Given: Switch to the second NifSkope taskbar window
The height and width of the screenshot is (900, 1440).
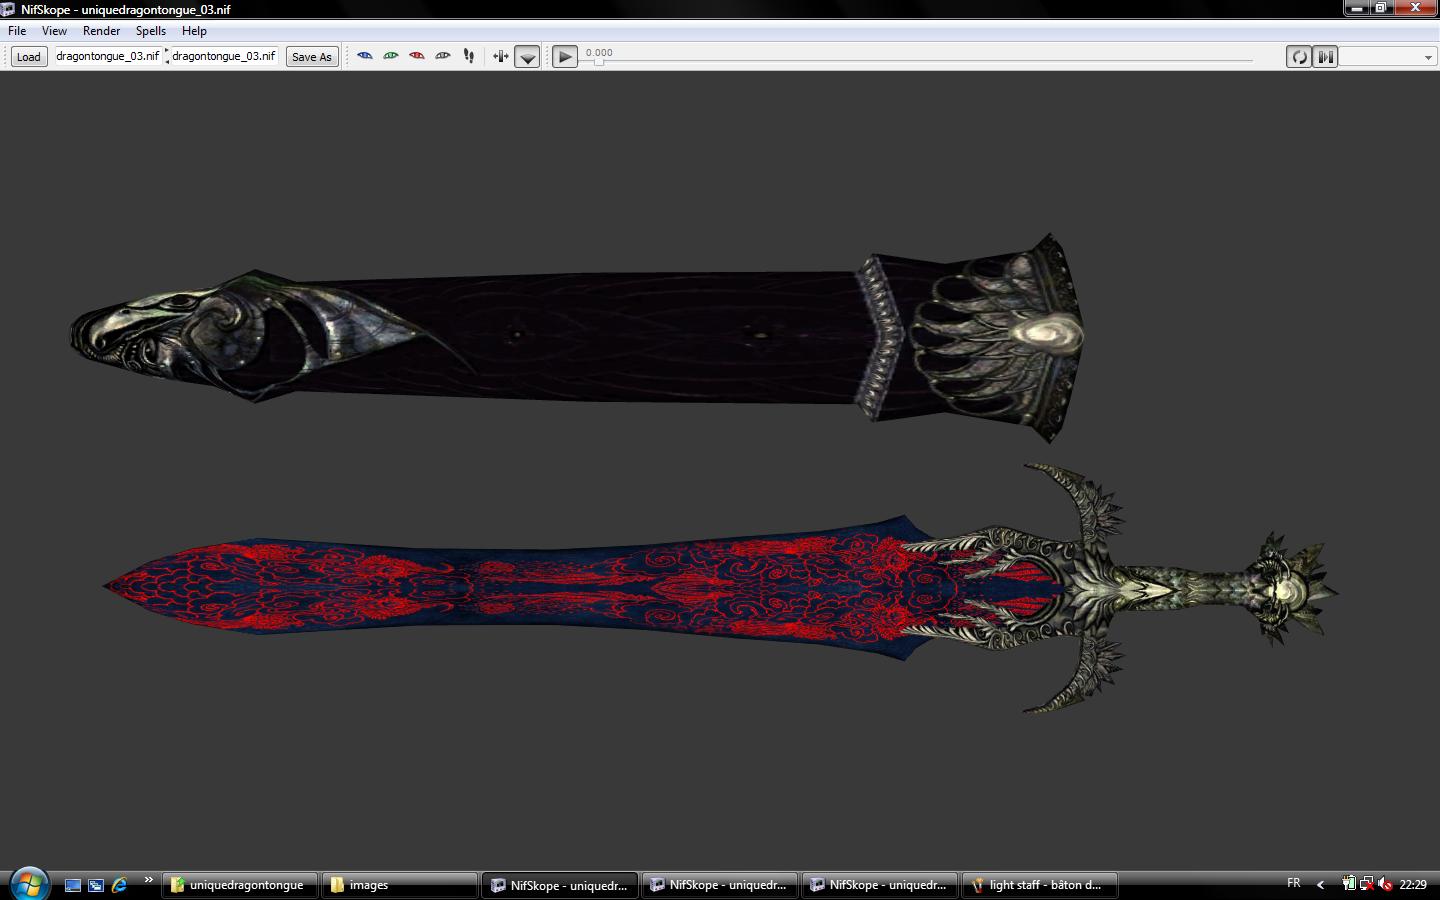Looking at the screenshot, I should (x=720, y=885).
